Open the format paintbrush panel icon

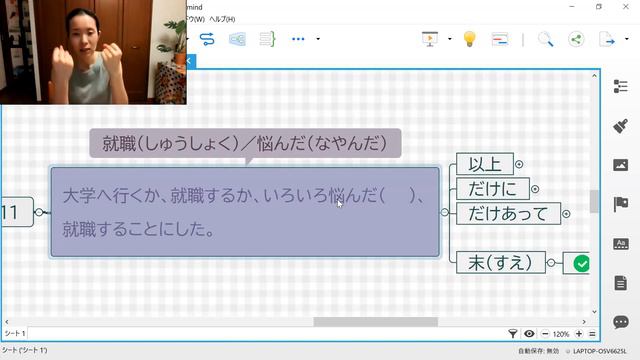620,126
